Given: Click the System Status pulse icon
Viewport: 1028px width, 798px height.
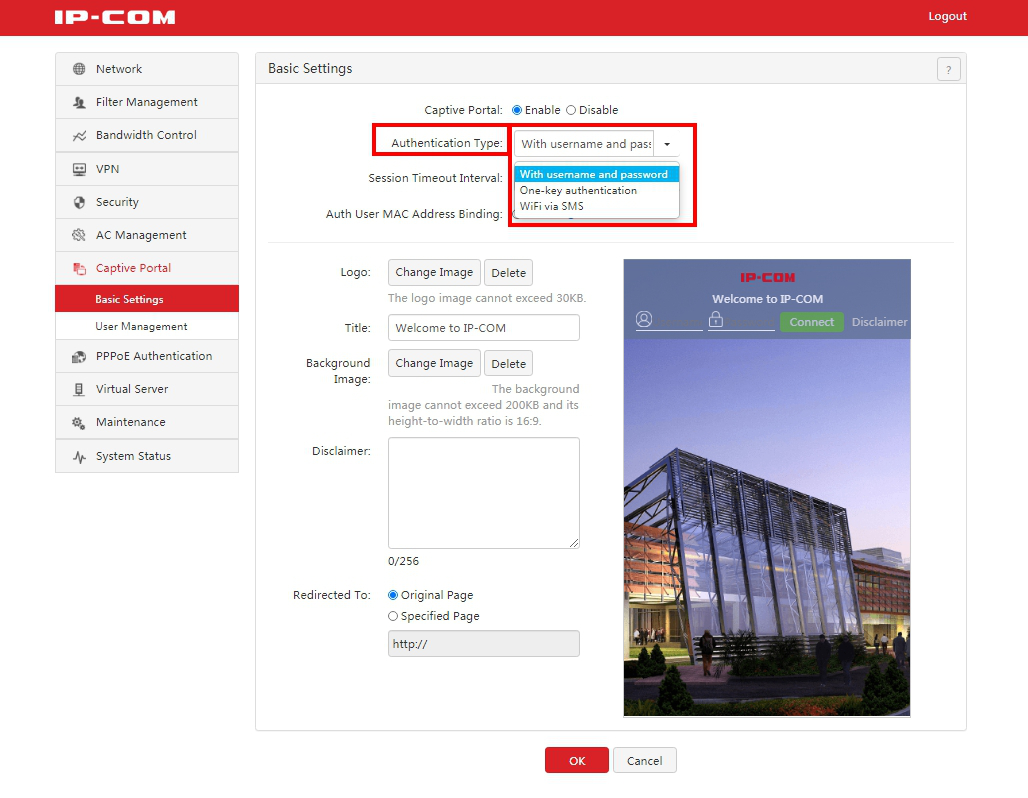Looking at the screenshot, I should [x=79, y=456].
